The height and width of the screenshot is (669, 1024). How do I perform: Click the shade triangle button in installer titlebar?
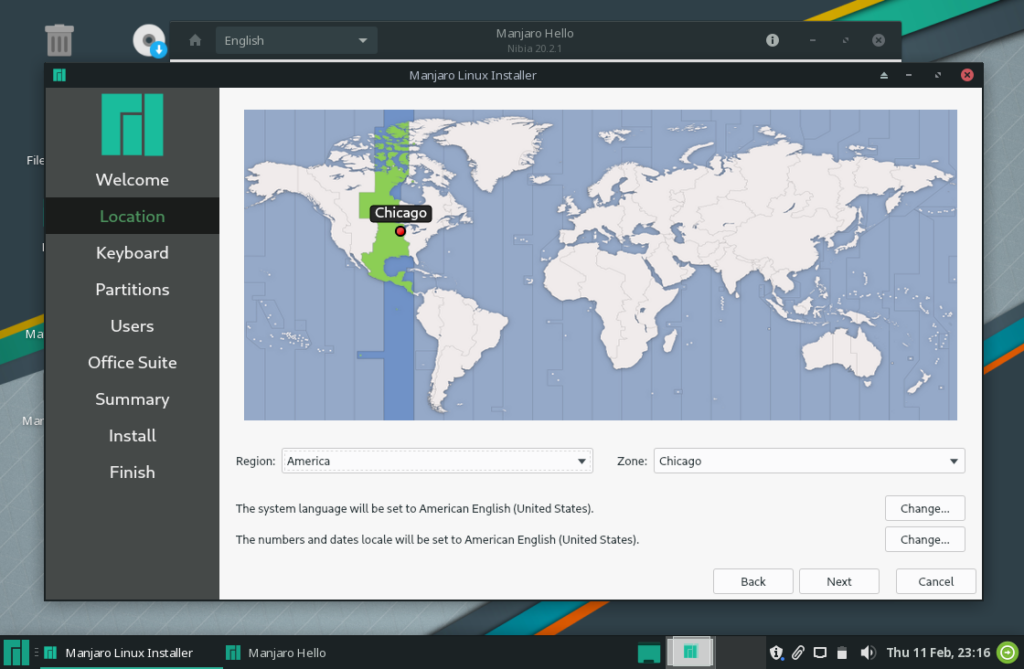(884, 75)
